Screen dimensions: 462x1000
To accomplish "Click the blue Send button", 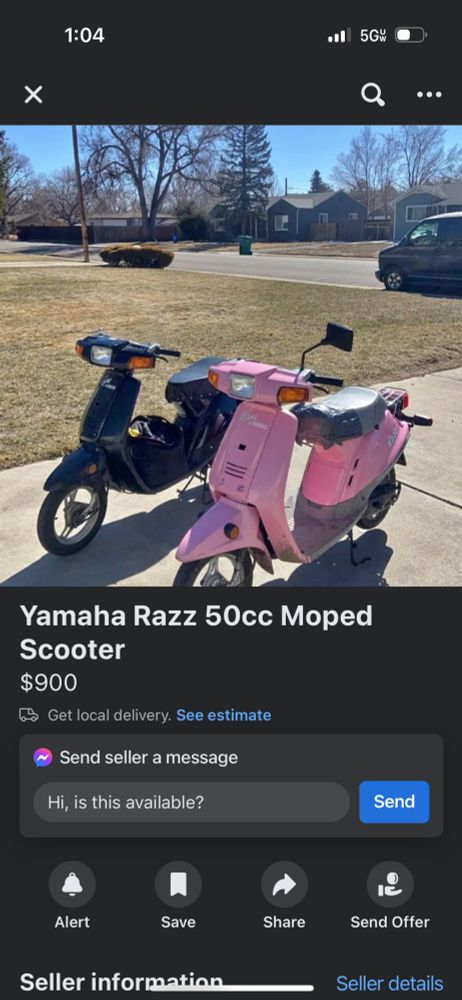I will (394, 802).
